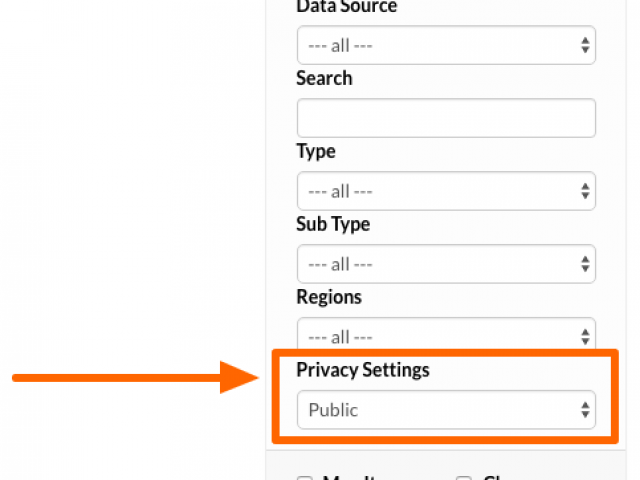The image size is (640, 480).
Task: Toggle the second checkbox below Privacy Settings
Action: [464, 478]
